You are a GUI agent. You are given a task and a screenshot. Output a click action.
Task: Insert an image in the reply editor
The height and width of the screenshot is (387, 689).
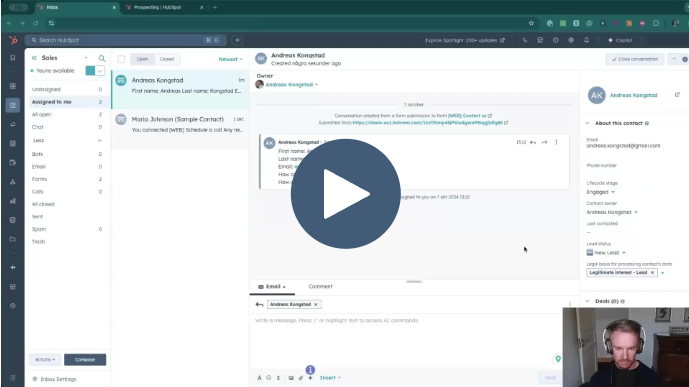291,378
